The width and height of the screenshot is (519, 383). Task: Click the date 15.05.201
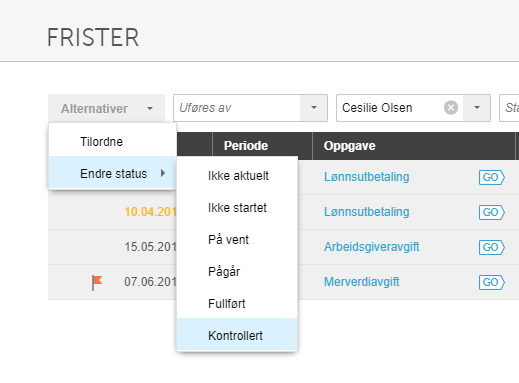[x=150, y=247]
